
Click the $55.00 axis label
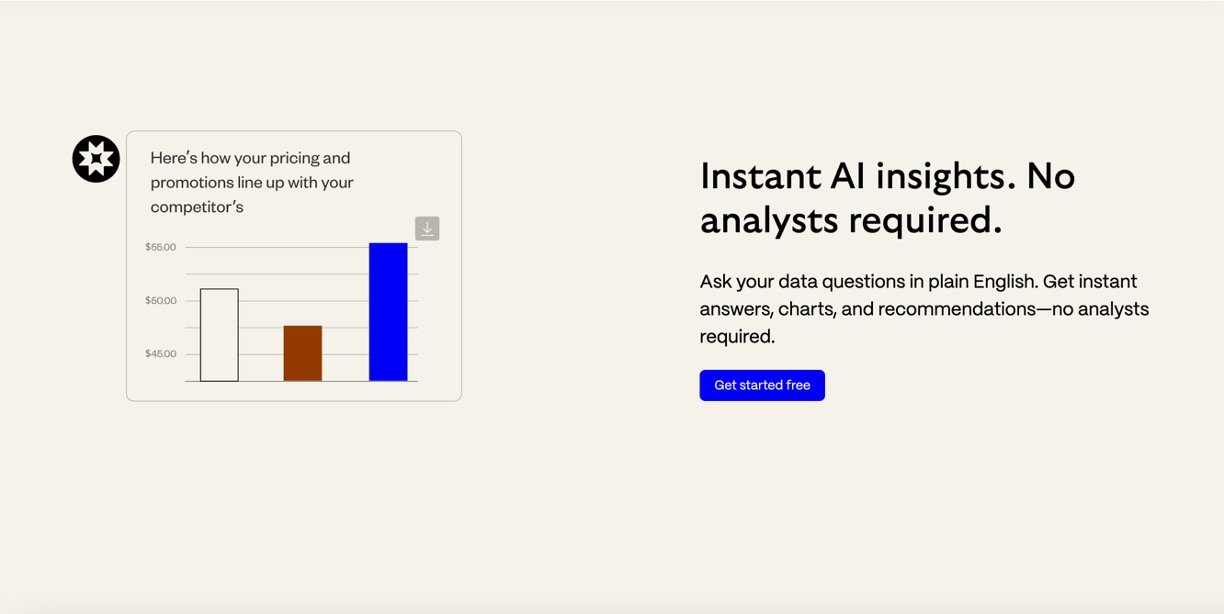coord(160,247)
